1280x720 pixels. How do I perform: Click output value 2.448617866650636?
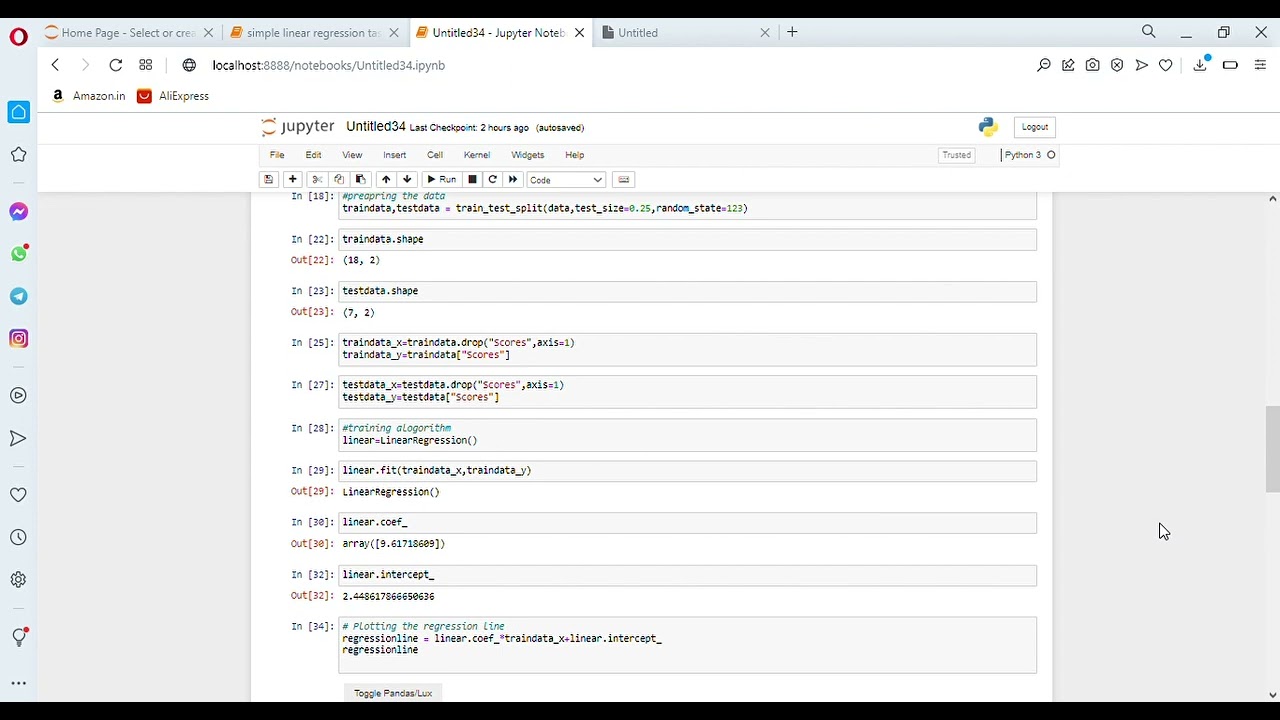388,596
